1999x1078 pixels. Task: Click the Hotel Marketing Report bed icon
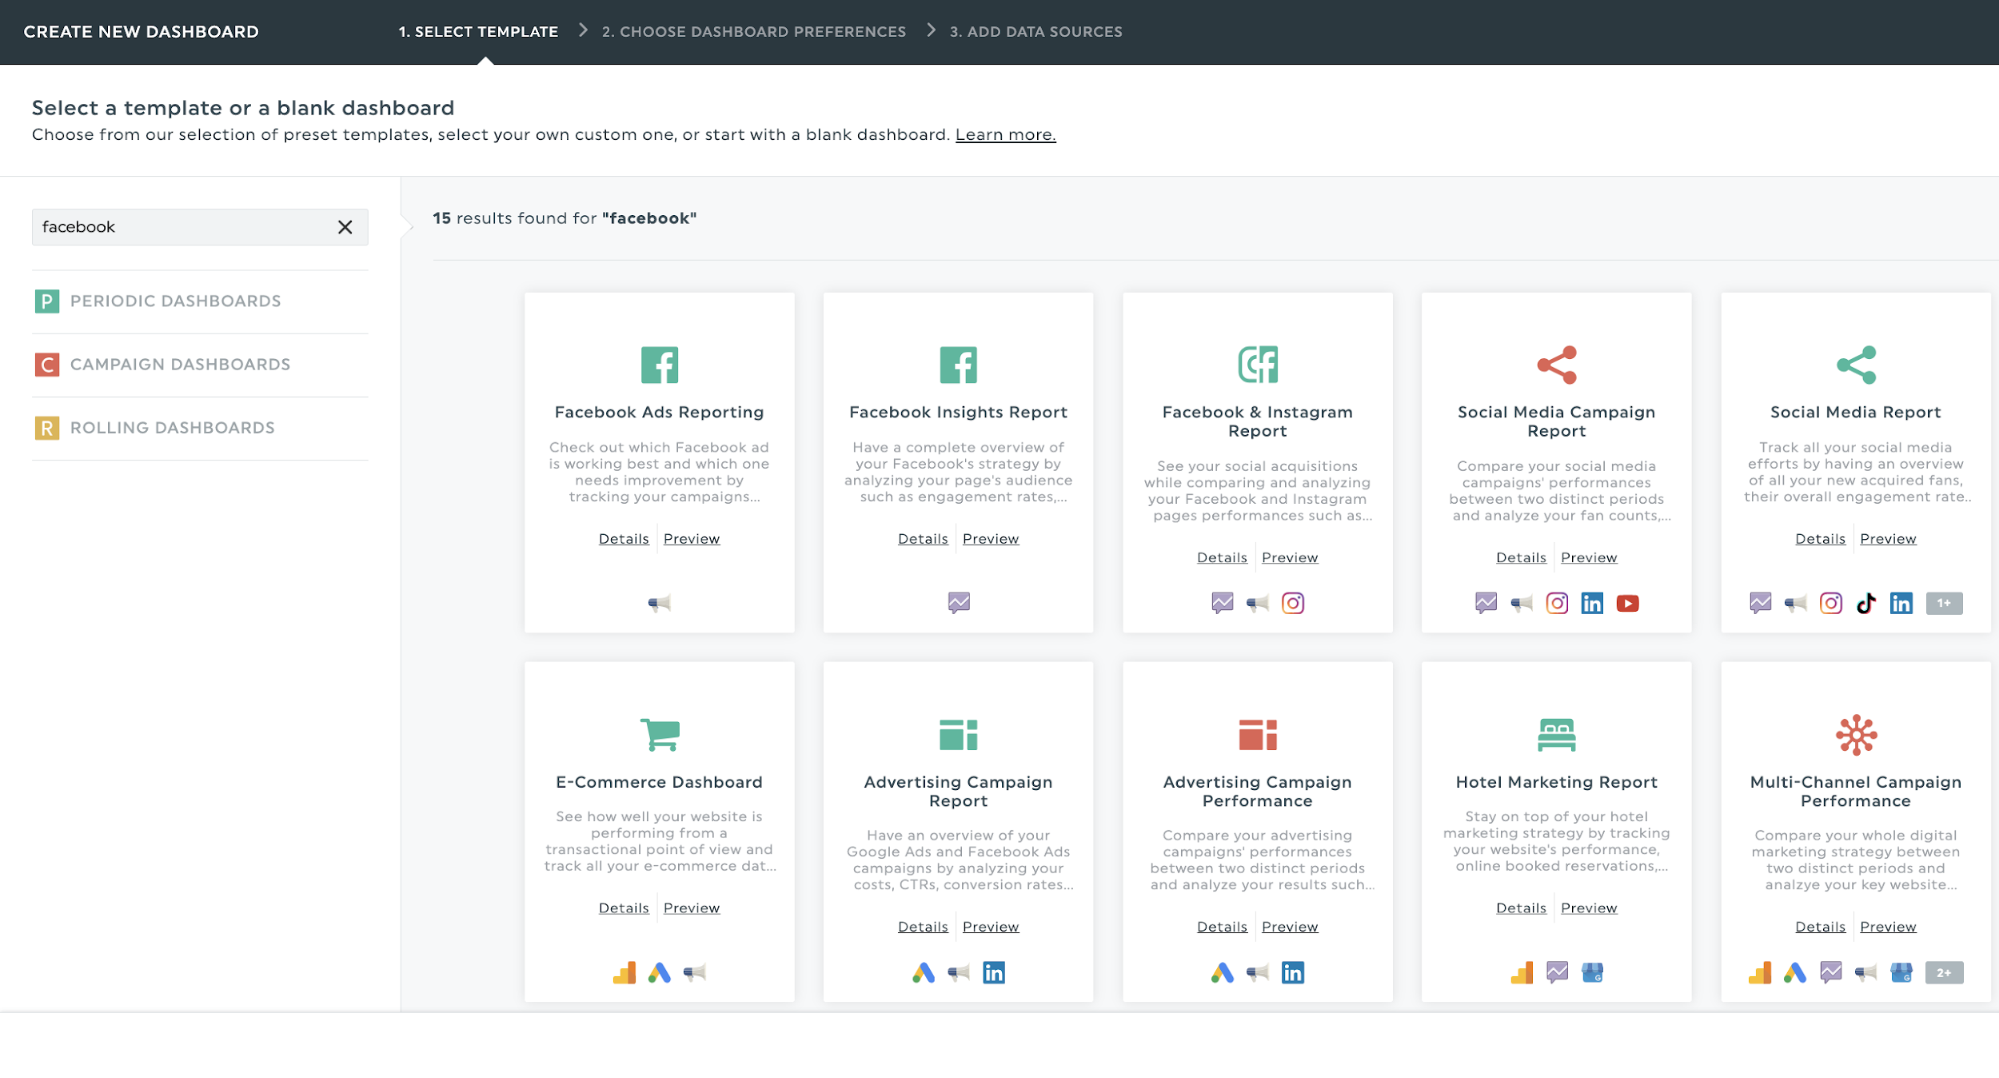pos(1556,735)
